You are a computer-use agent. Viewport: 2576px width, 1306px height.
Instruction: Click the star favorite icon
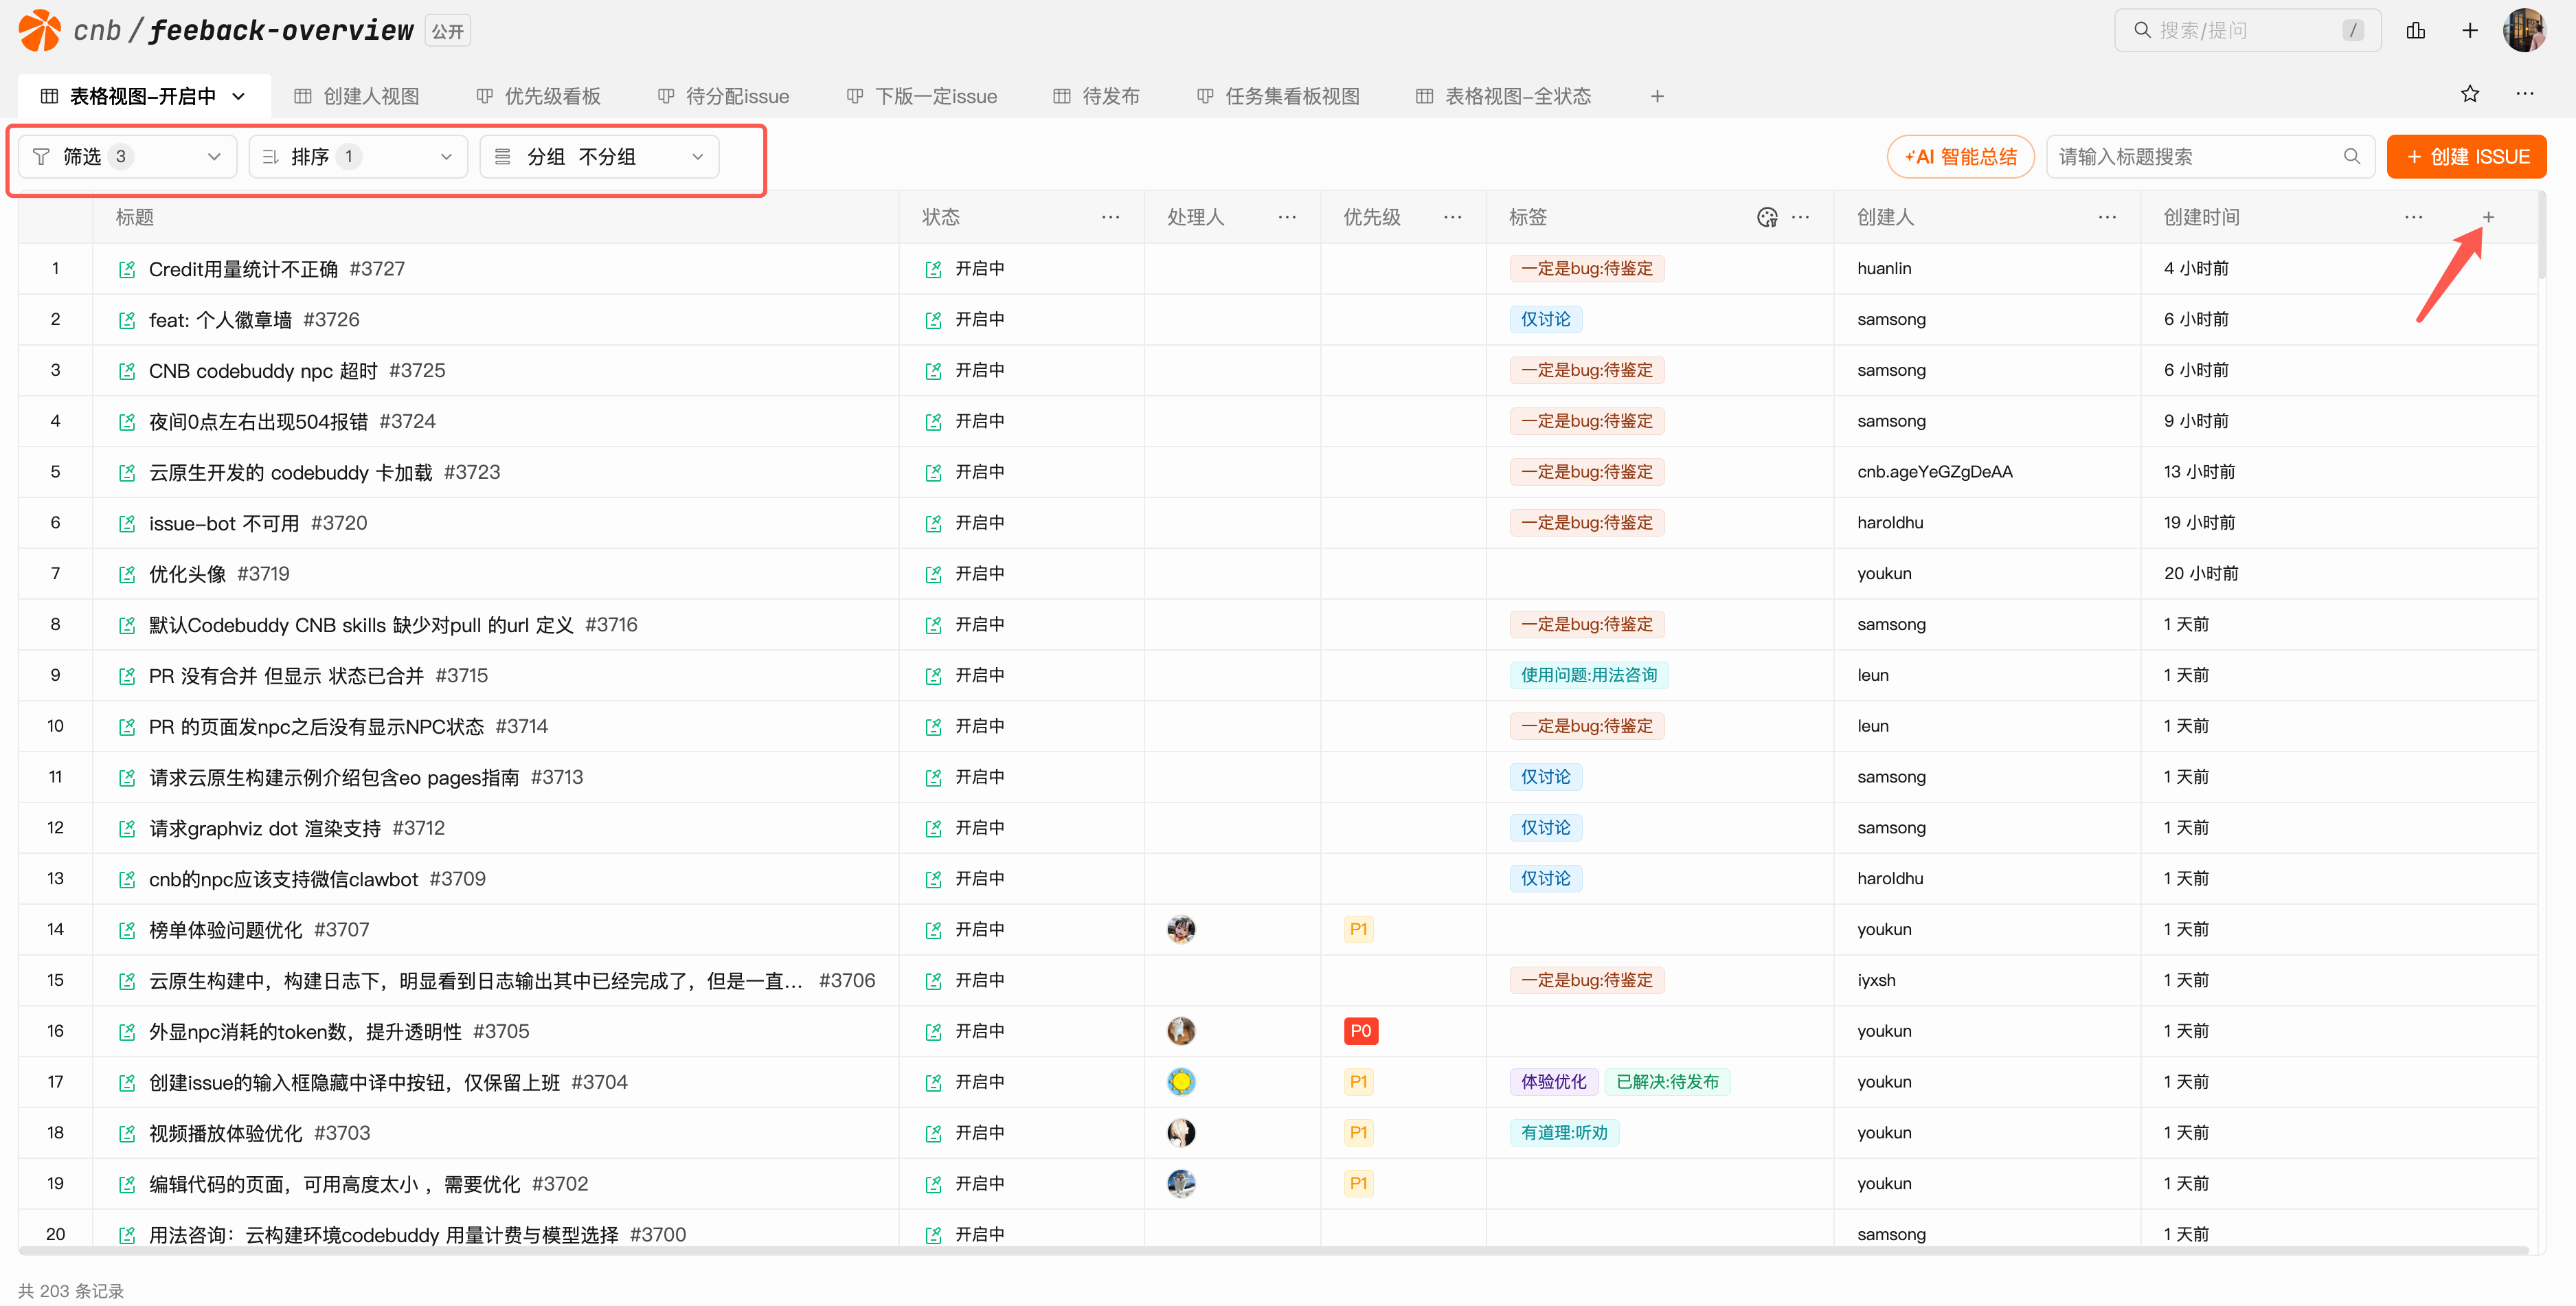(2470, 94)
